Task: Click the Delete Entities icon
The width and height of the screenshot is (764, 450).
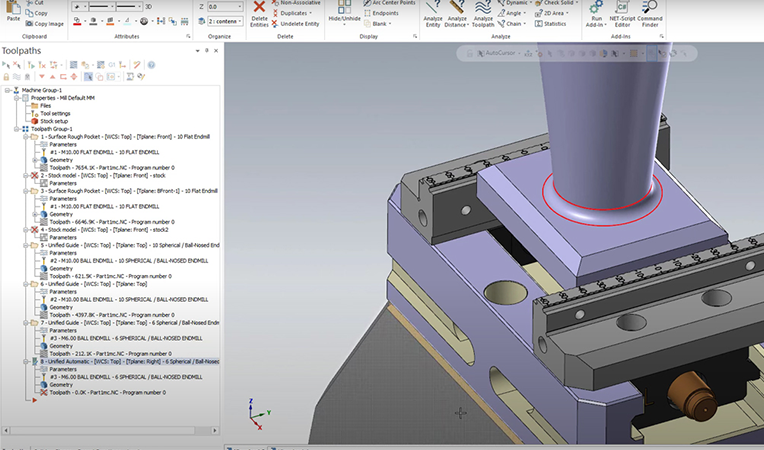Action: pos(259,8)
